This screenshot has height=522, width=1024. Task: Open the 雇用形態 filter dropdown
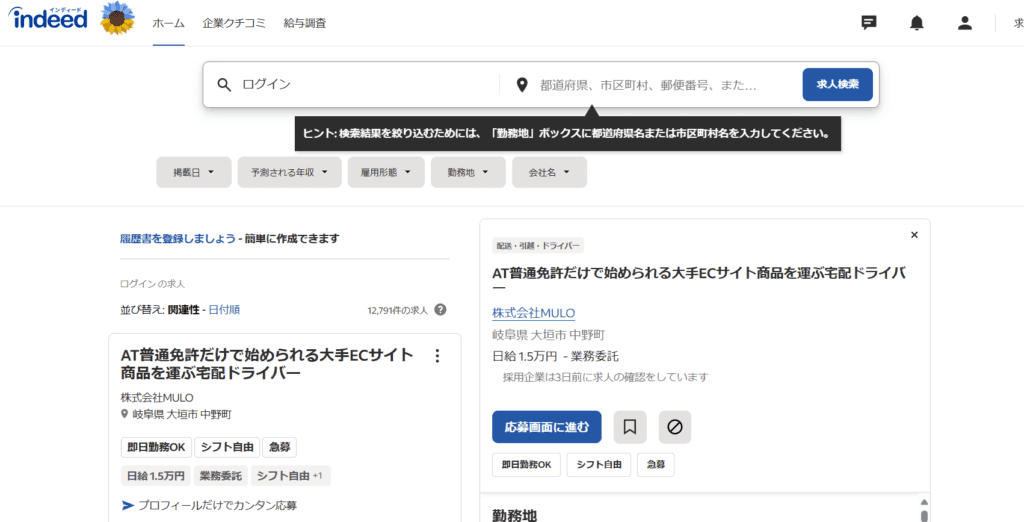pos(386,172)
